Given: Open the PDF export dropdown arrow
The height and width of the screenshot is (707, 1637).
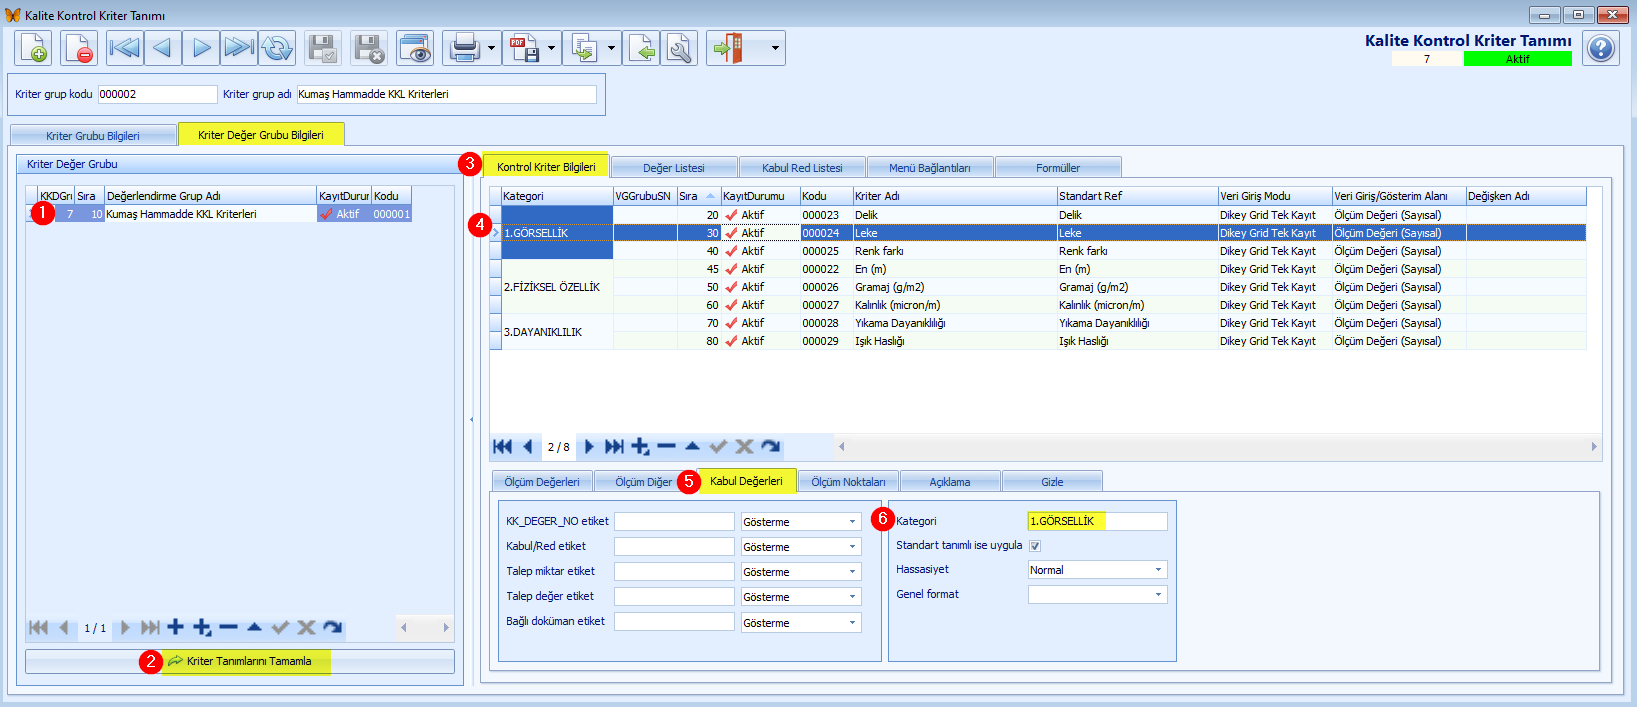Looking at the screenshot, I should [551, 48].
